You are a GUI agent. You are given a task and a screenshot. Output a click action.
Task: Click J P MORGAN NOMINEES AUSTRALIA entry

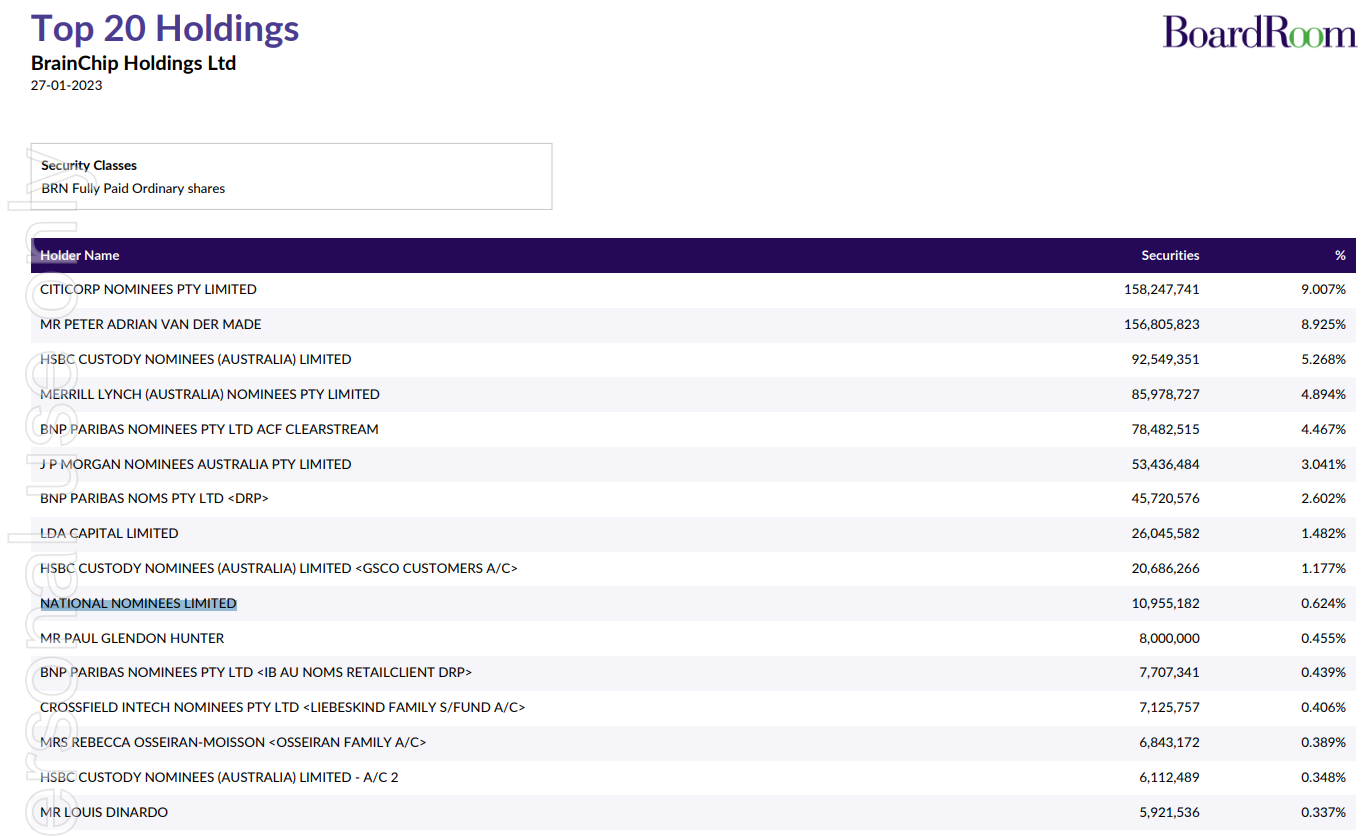point(195,464)
